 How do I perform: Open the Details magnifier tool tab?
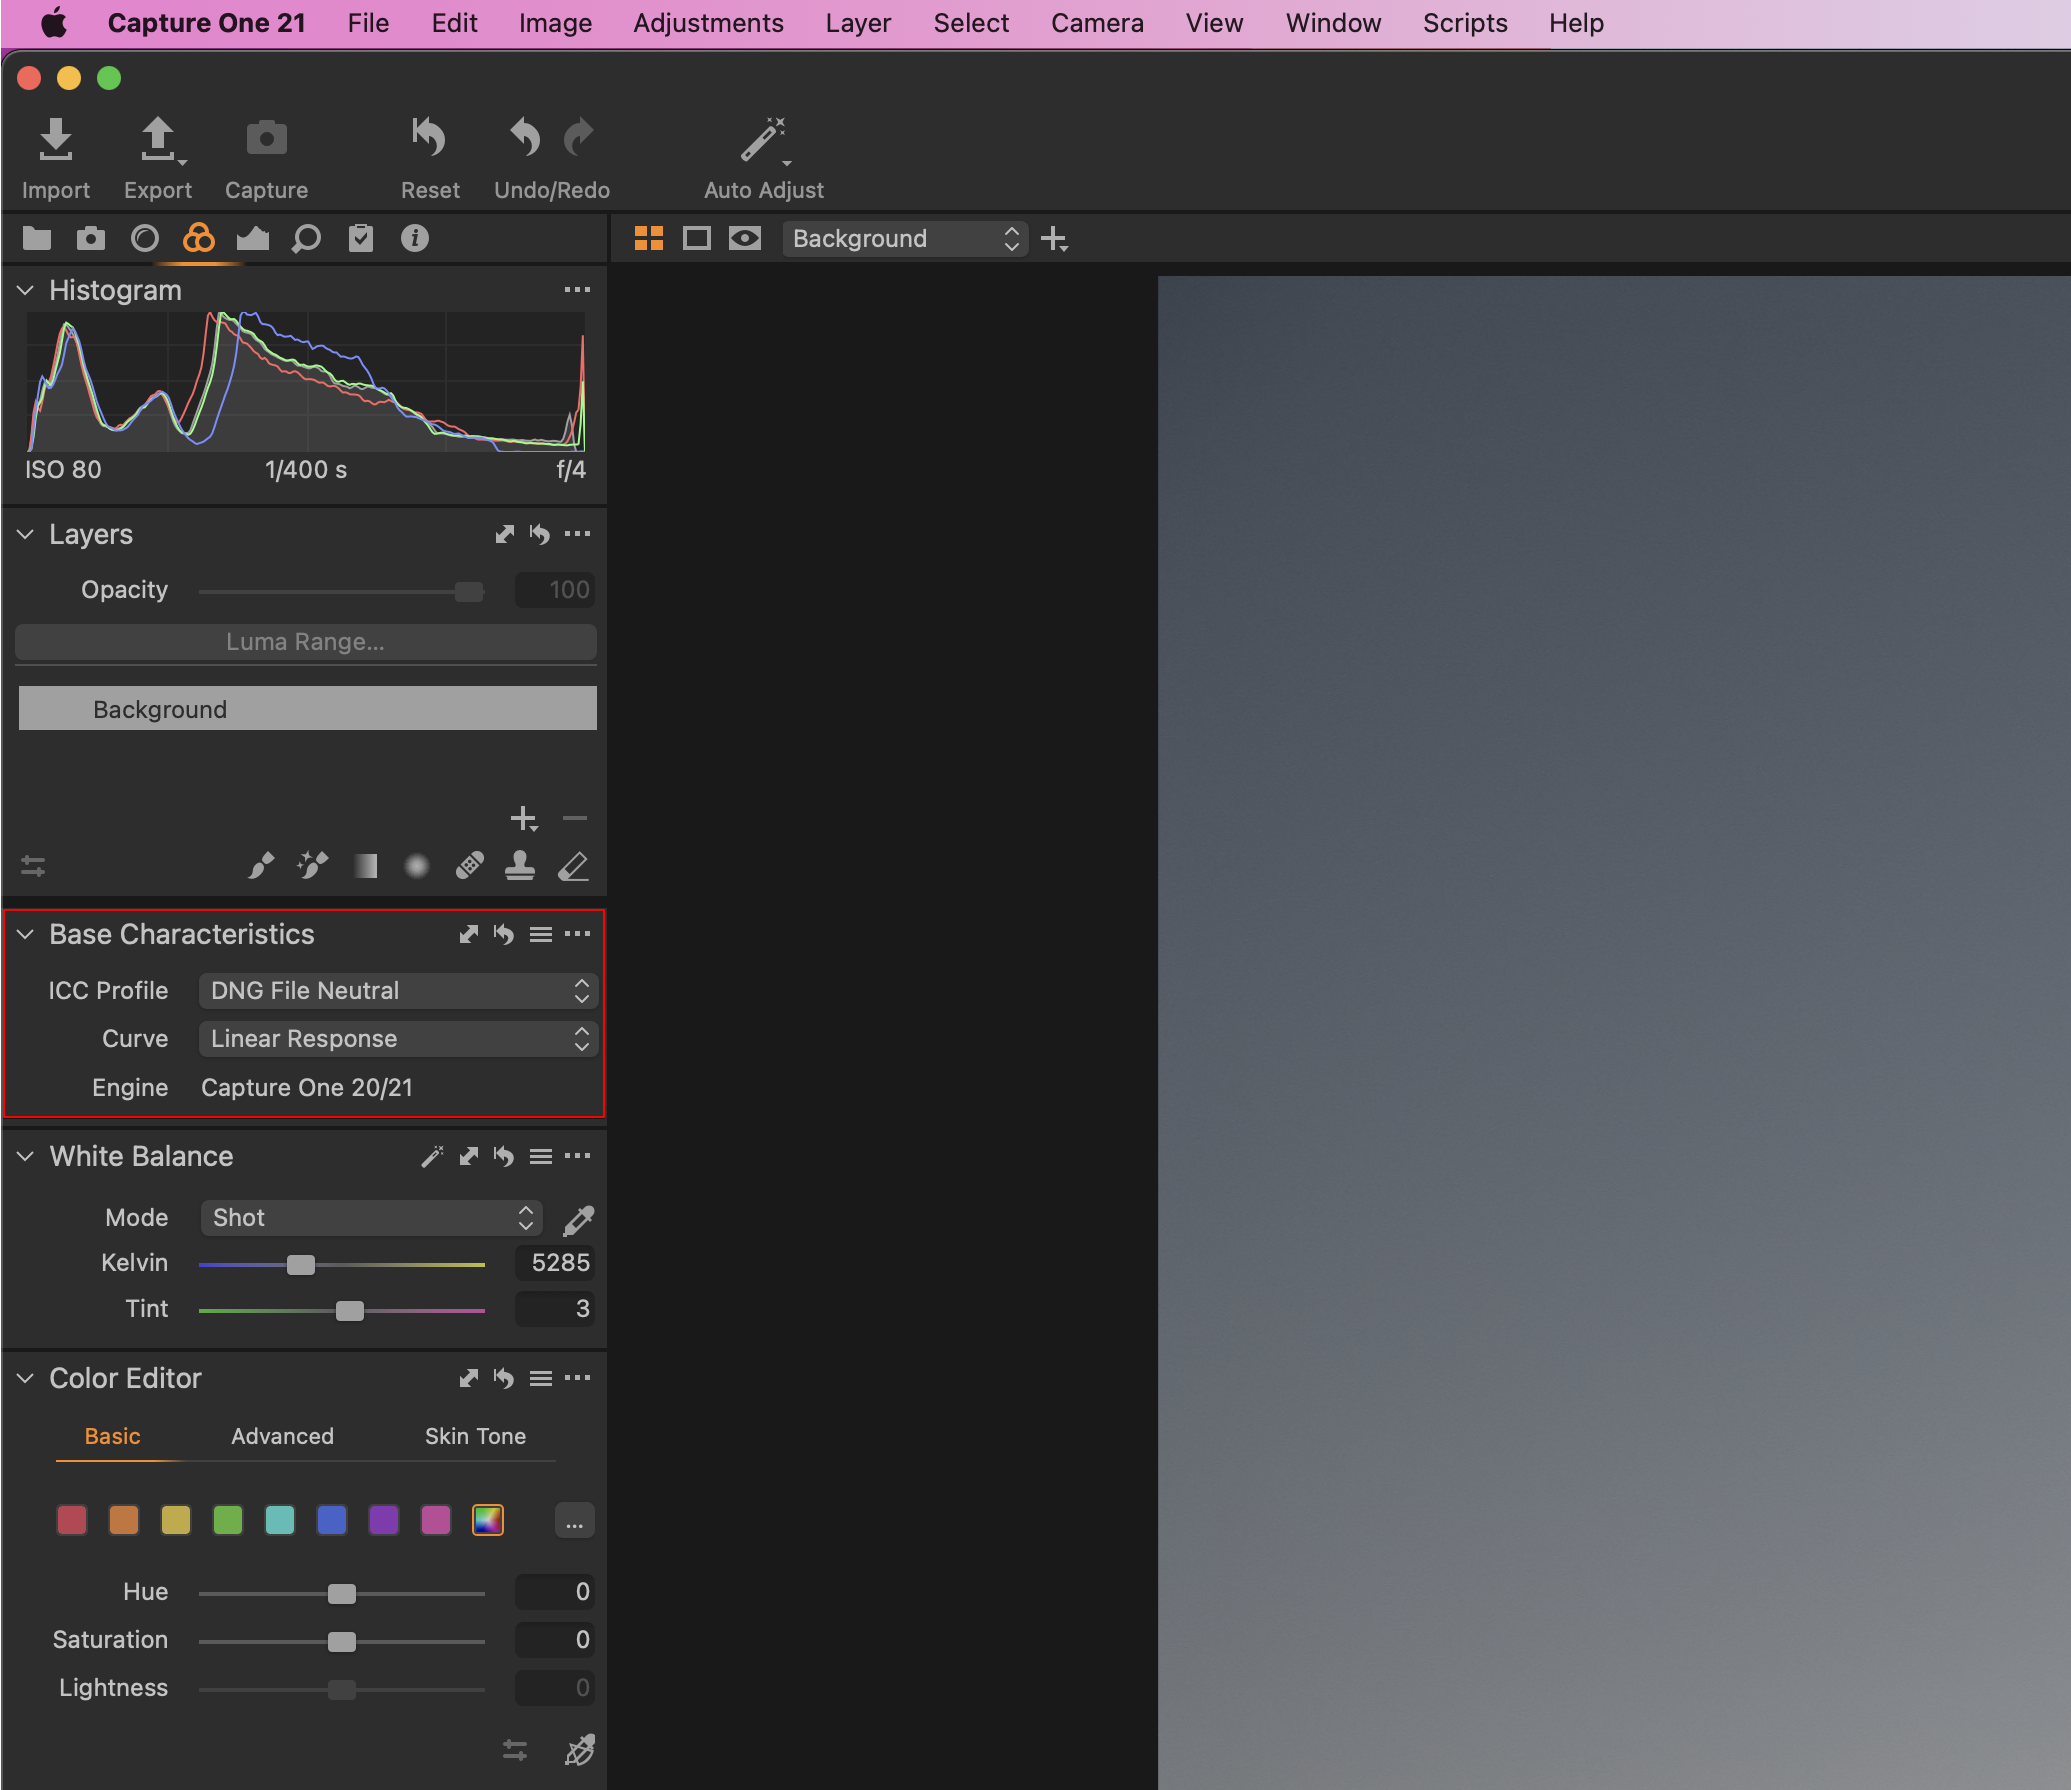[x=307, y=239]
